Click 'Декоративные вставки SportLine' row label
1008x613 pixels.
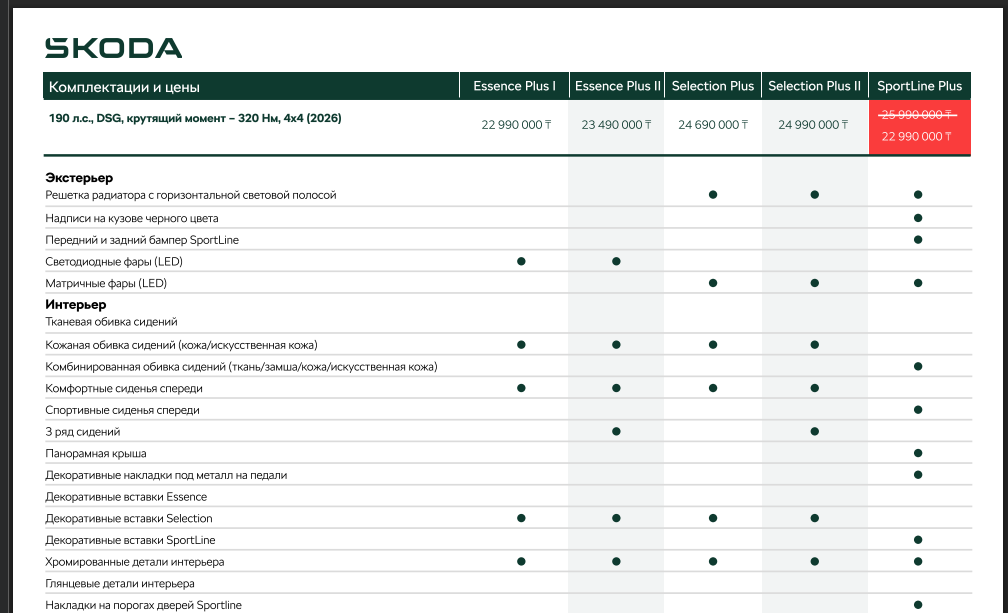coord(130,540)
